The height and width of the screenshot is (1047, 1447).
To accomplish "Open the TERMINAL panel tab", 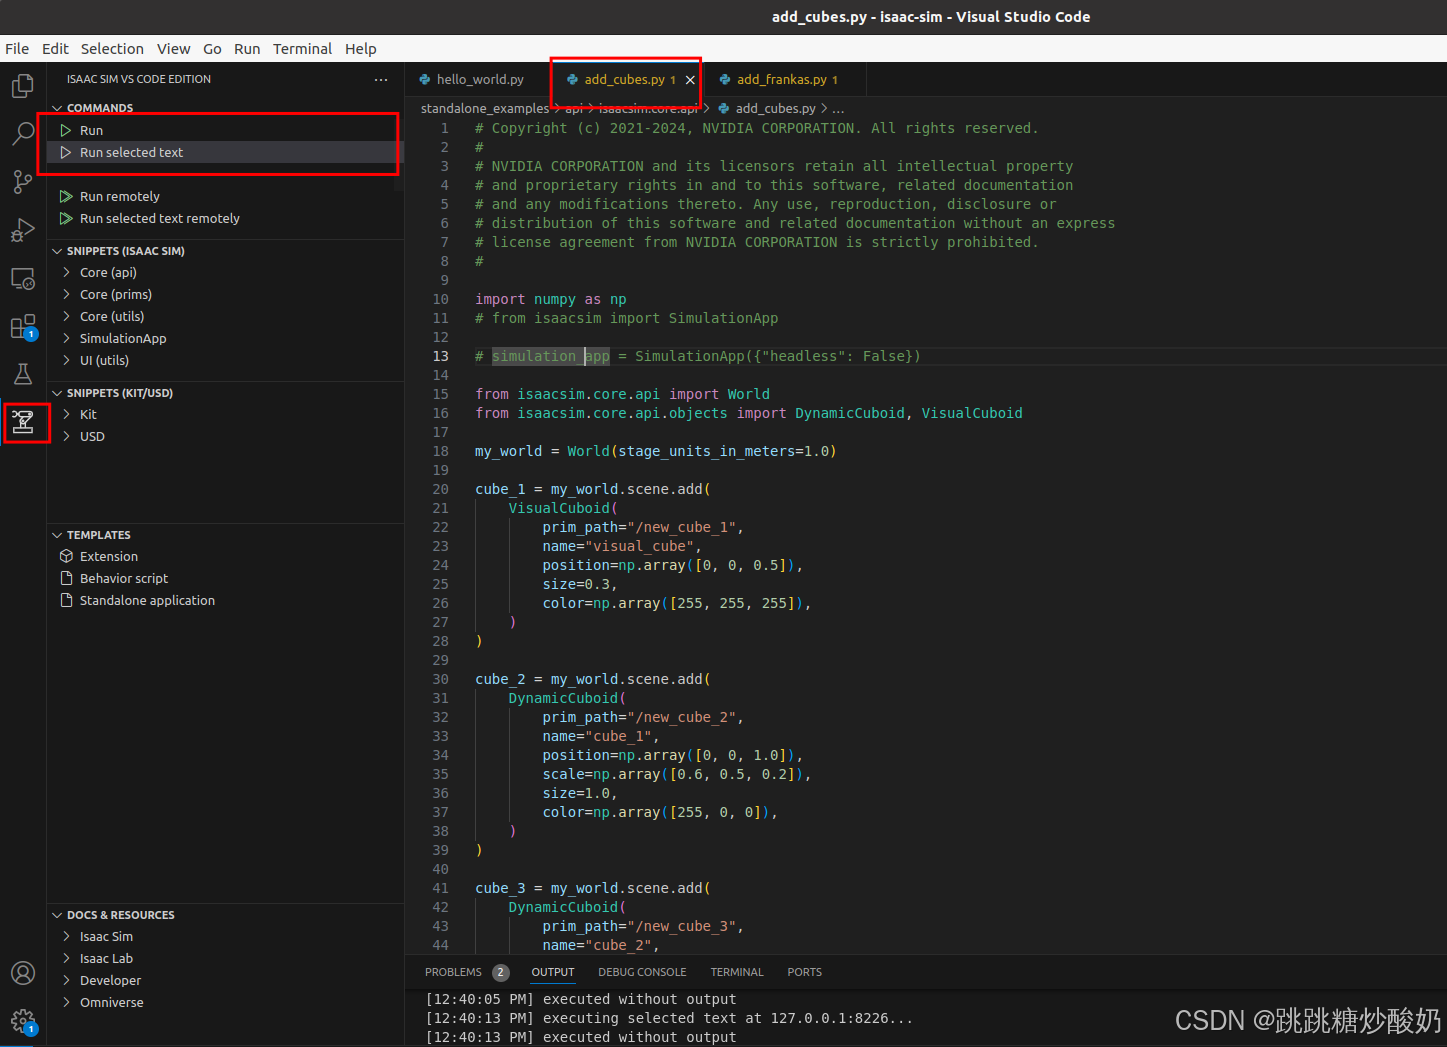I will coord(737,971).
